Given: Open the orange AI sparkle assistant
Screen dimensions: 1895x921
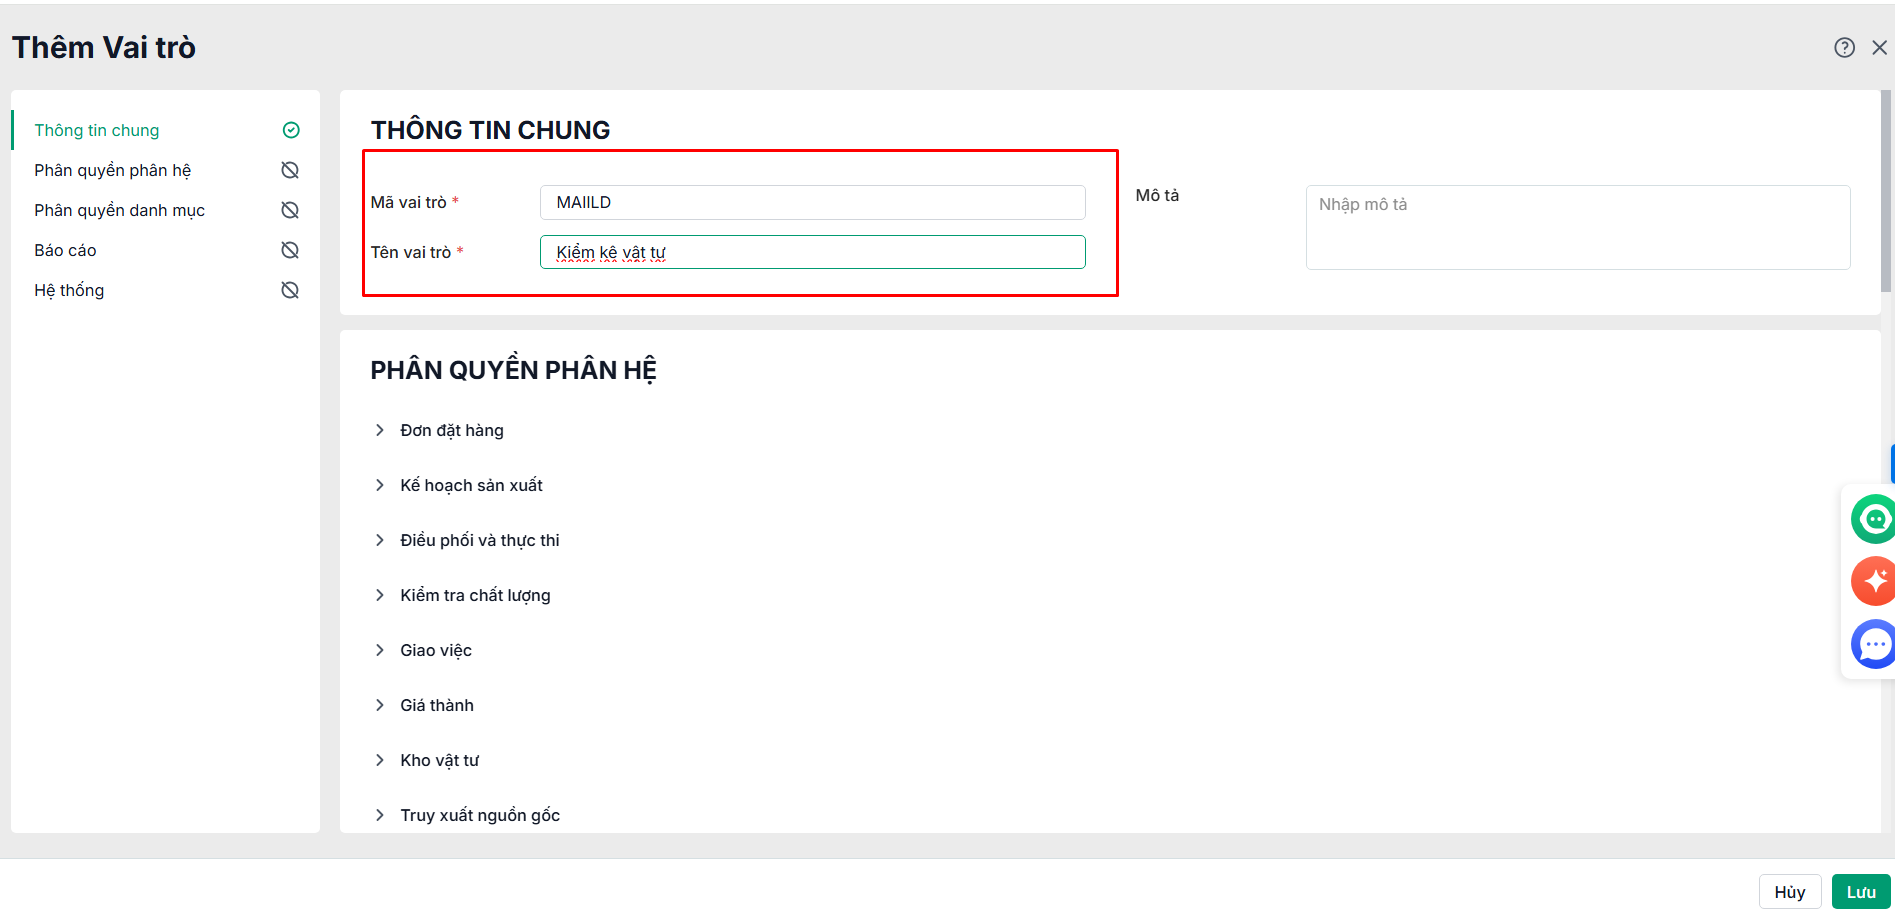Looking at the screenshot, I should click(x=1874, y=581).
